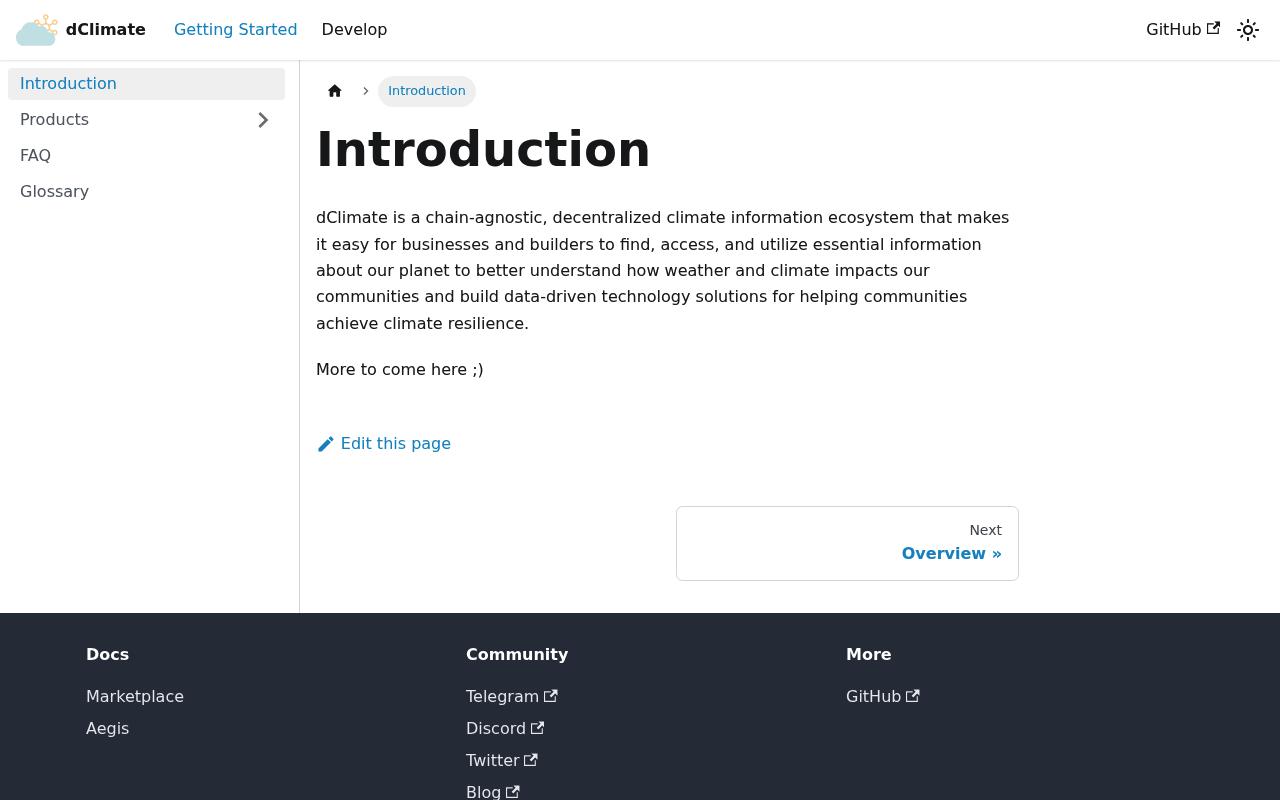Open the Develop navbar item
Image resolution: width=1280 pixels, height=800 pixels.
coord(354,30)
